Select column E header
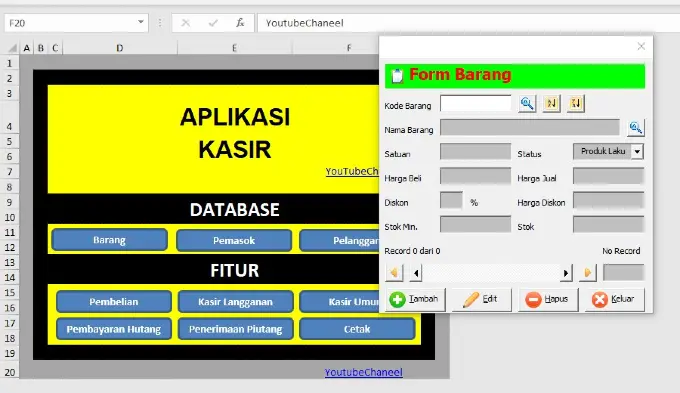Screen dimensions: 680x393 click(x=234, y=48)
